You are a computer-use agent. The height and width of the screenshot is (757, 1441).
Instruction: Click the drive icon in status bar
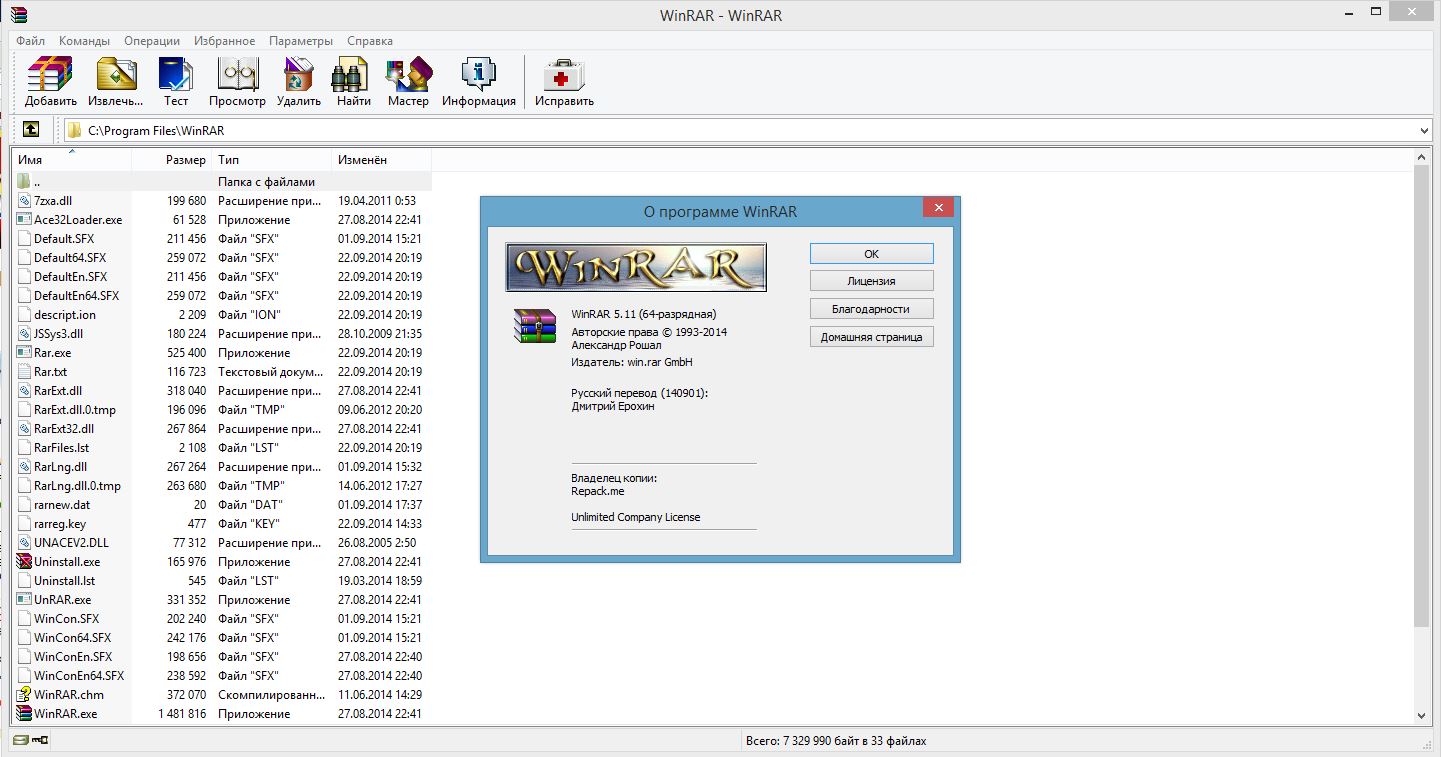coord(20,741)
